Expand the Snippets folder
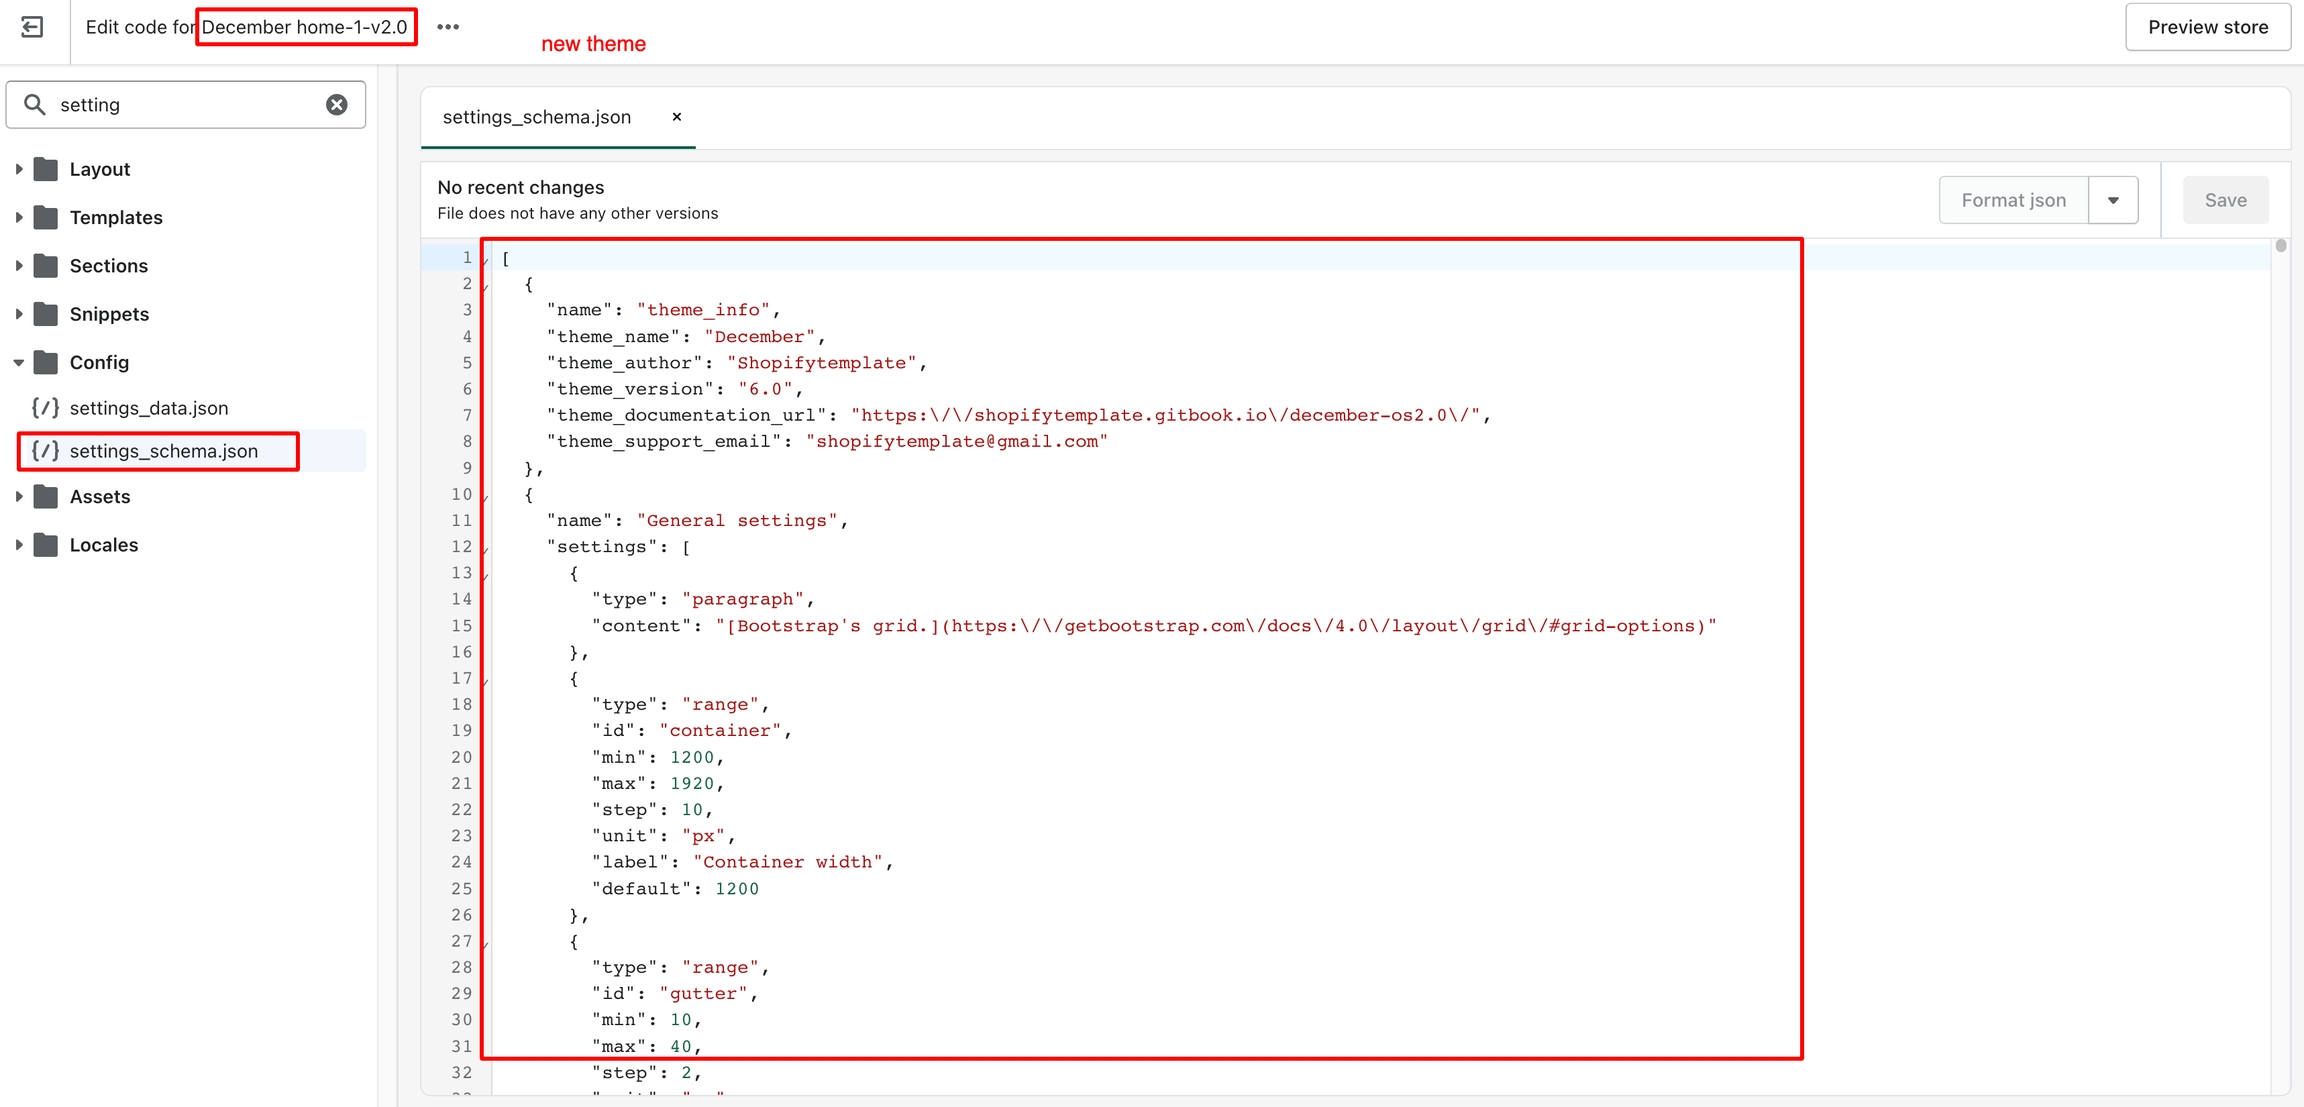 tap(19, 314)
